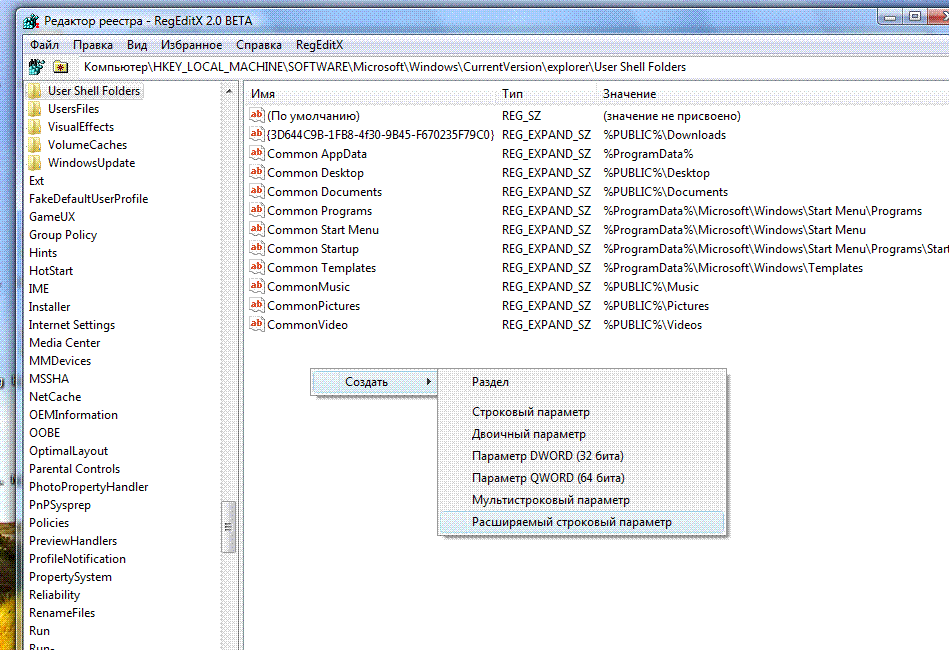
Task: Click the WindowsUpdate folder icon
Action: (36, 163)
